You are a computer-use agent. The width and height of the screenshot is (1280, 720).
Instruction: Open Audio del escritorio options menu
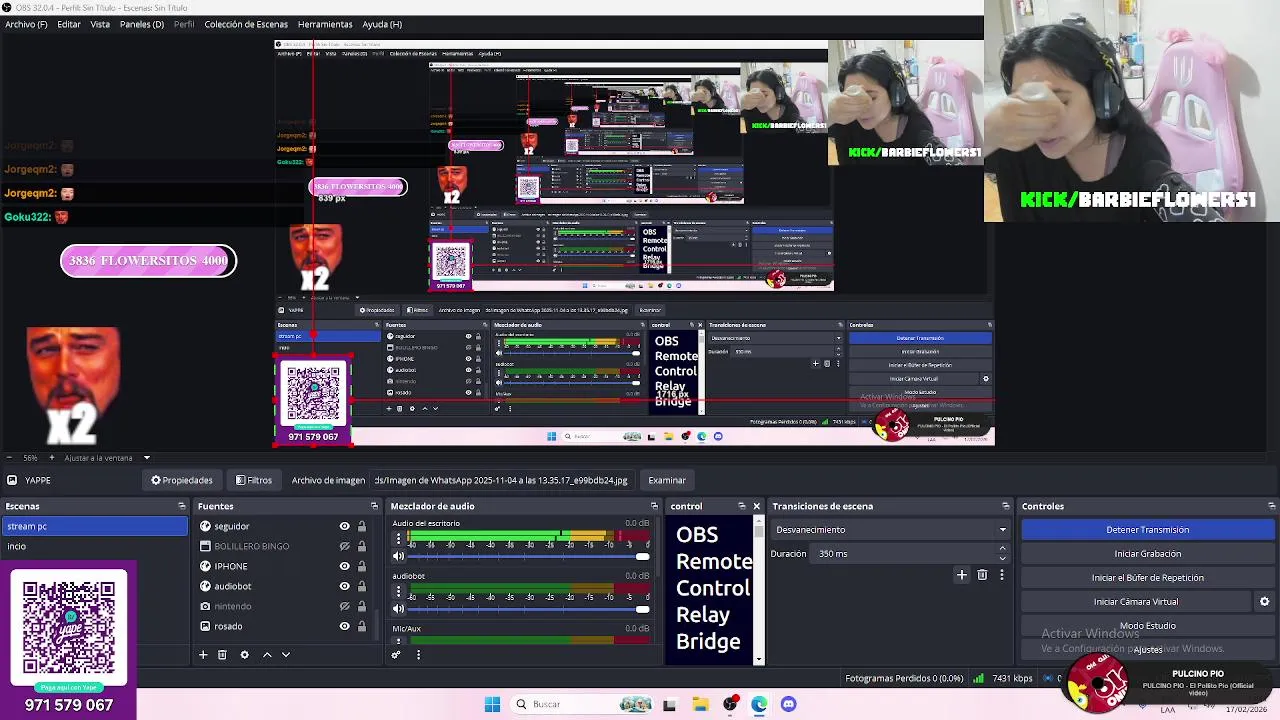pos(398,540)
